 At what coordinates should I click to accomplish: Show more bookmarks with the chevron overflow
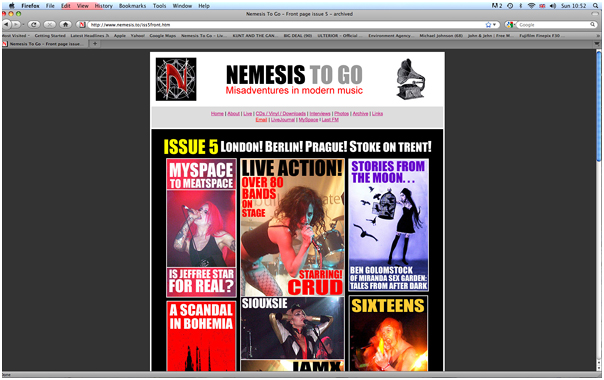click(x=598, y=35)
